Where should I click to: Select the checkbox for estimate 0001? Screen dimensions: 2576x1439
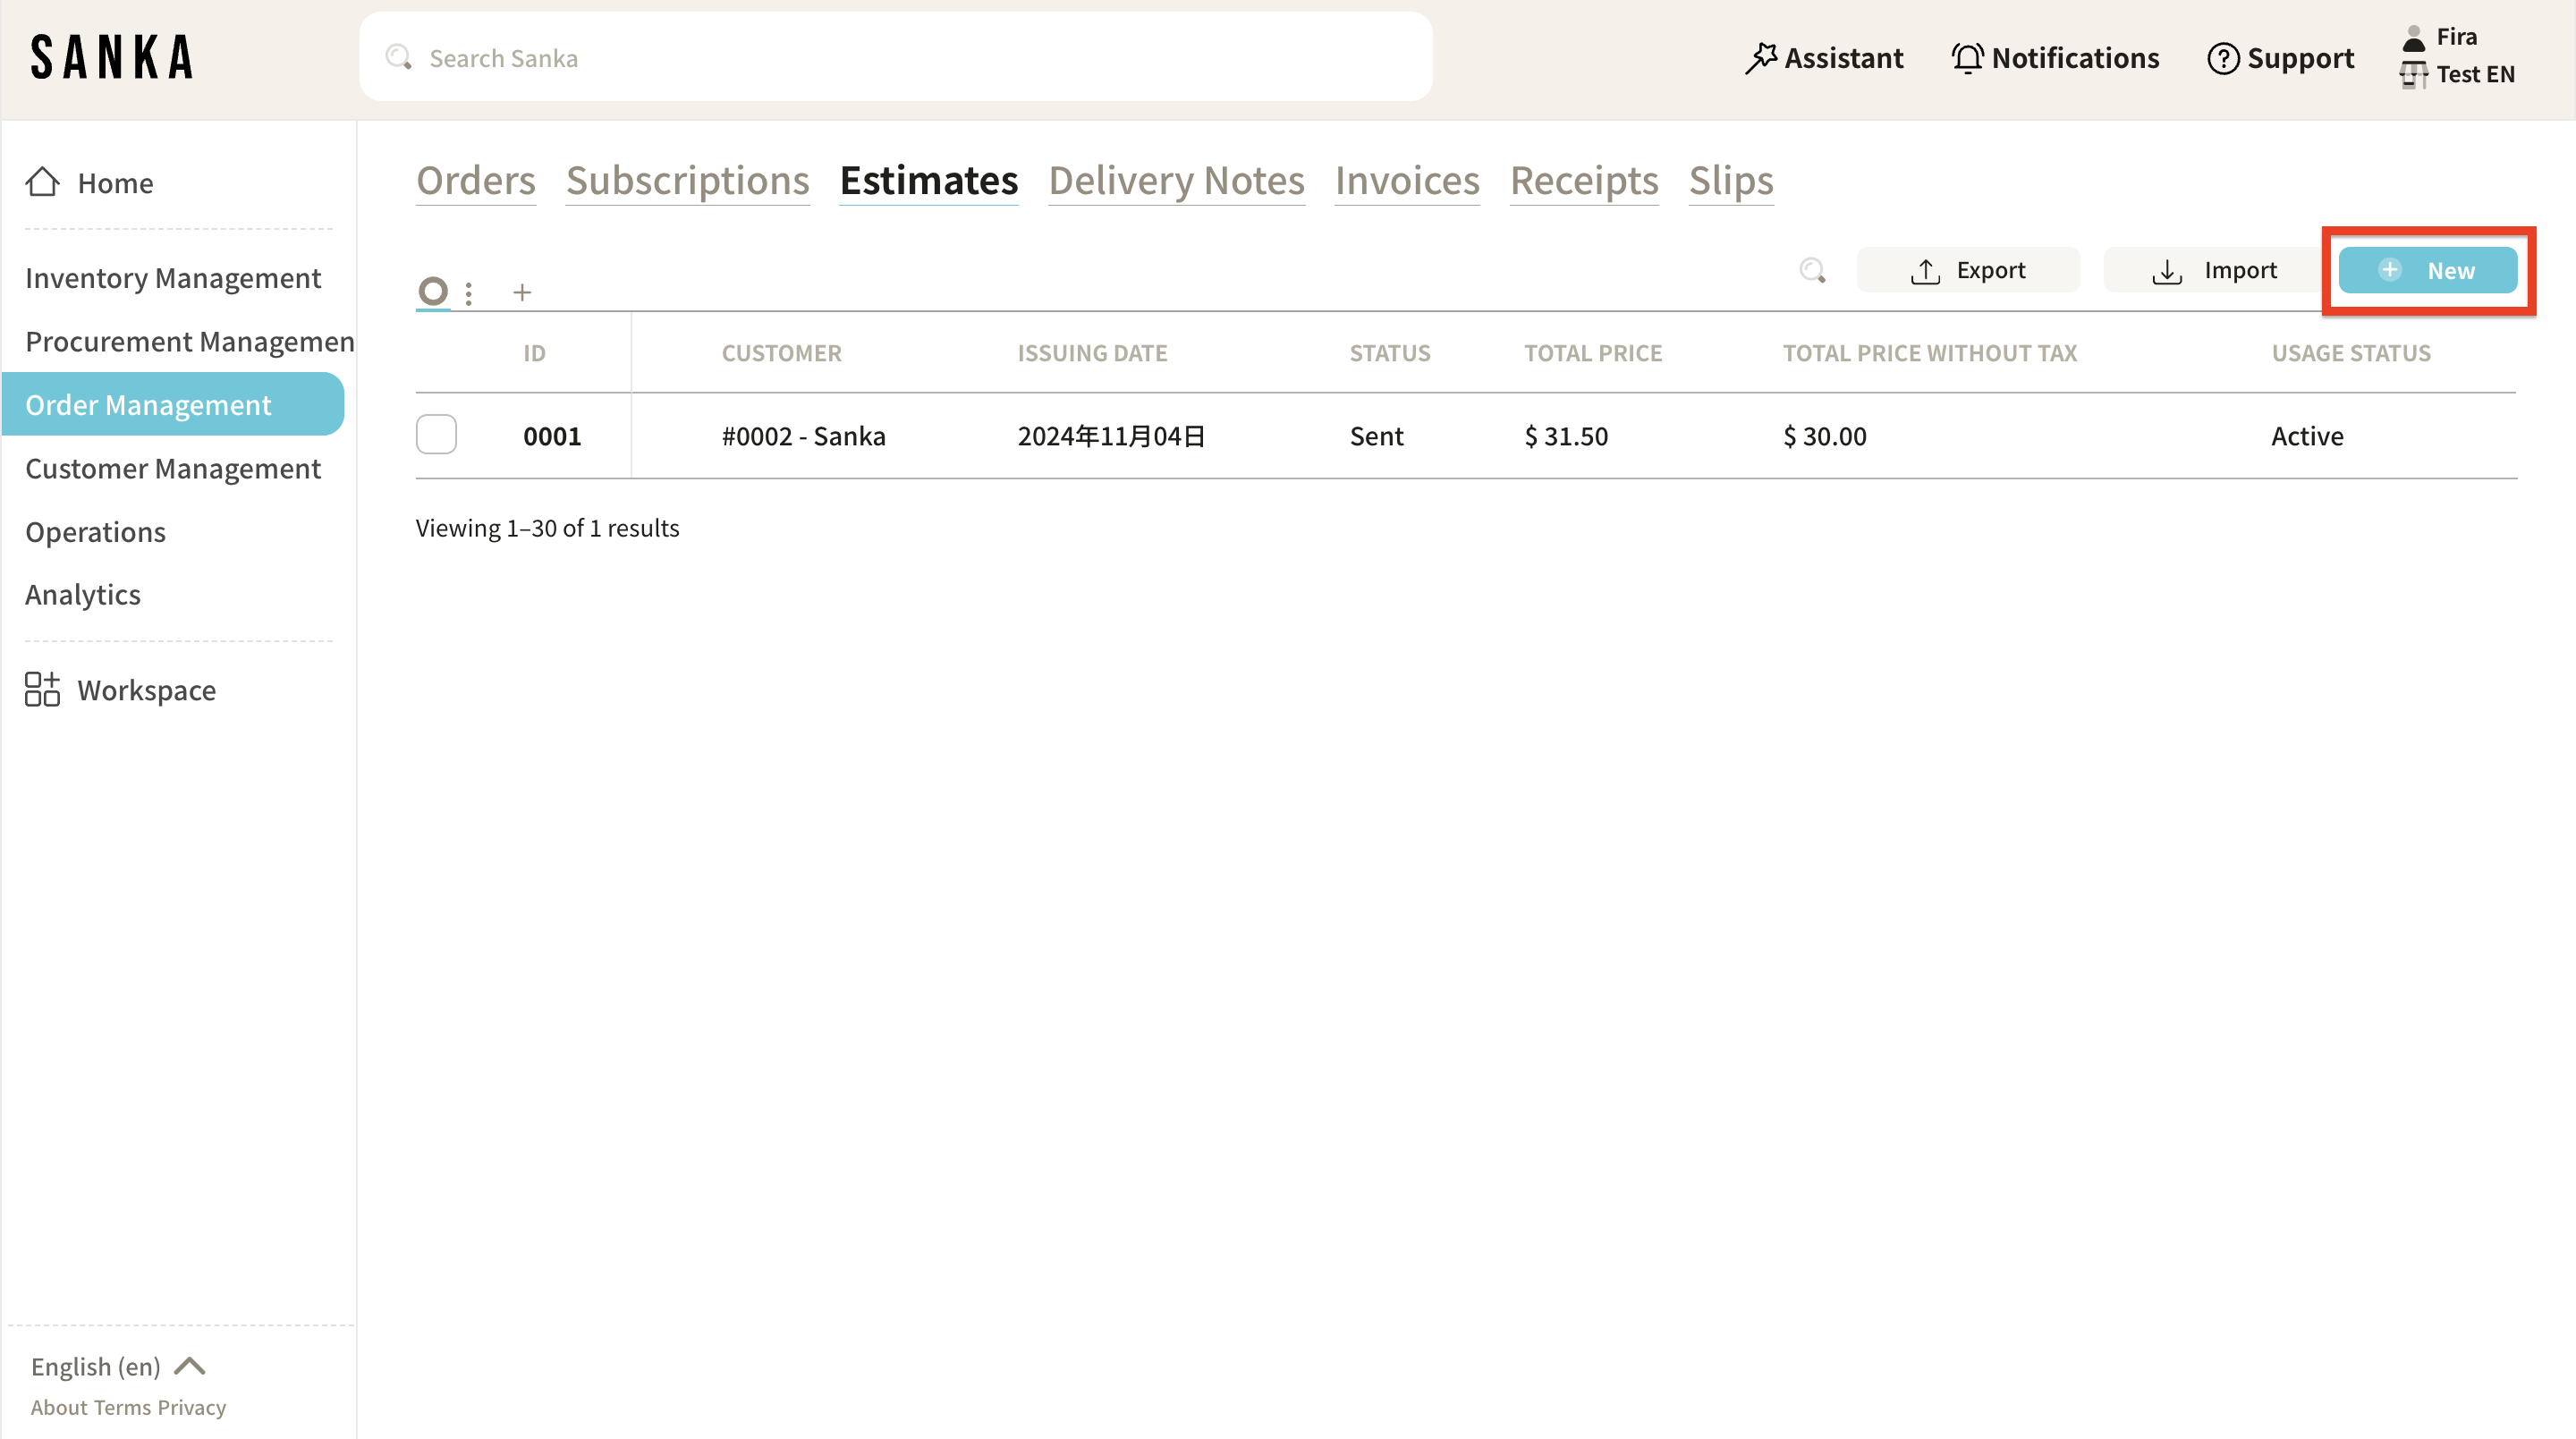[x=436, y=435]
